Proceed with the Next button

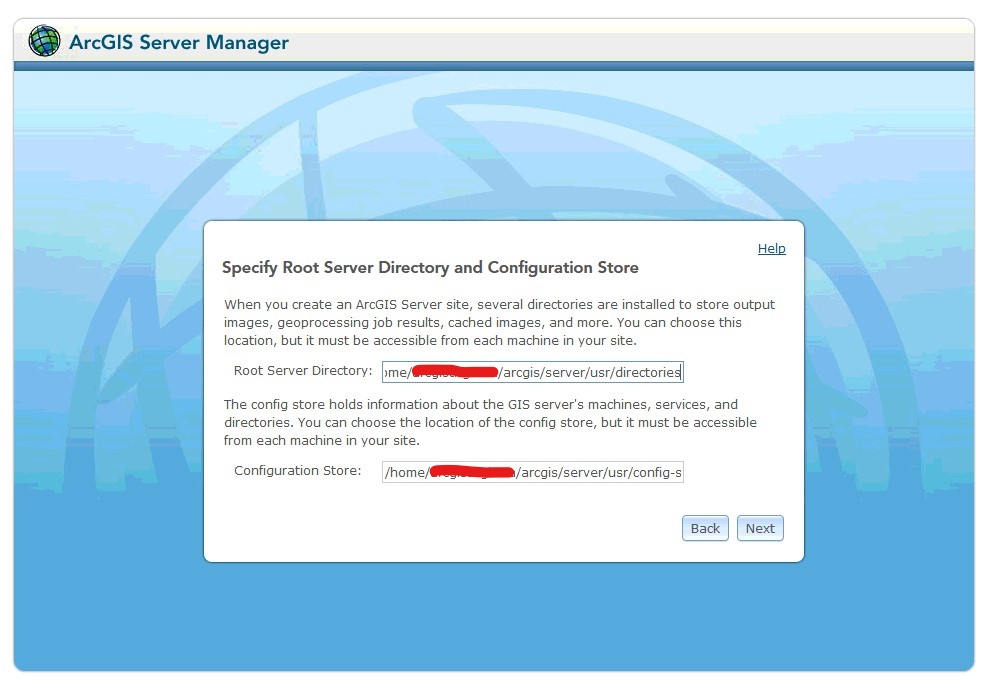760,529
